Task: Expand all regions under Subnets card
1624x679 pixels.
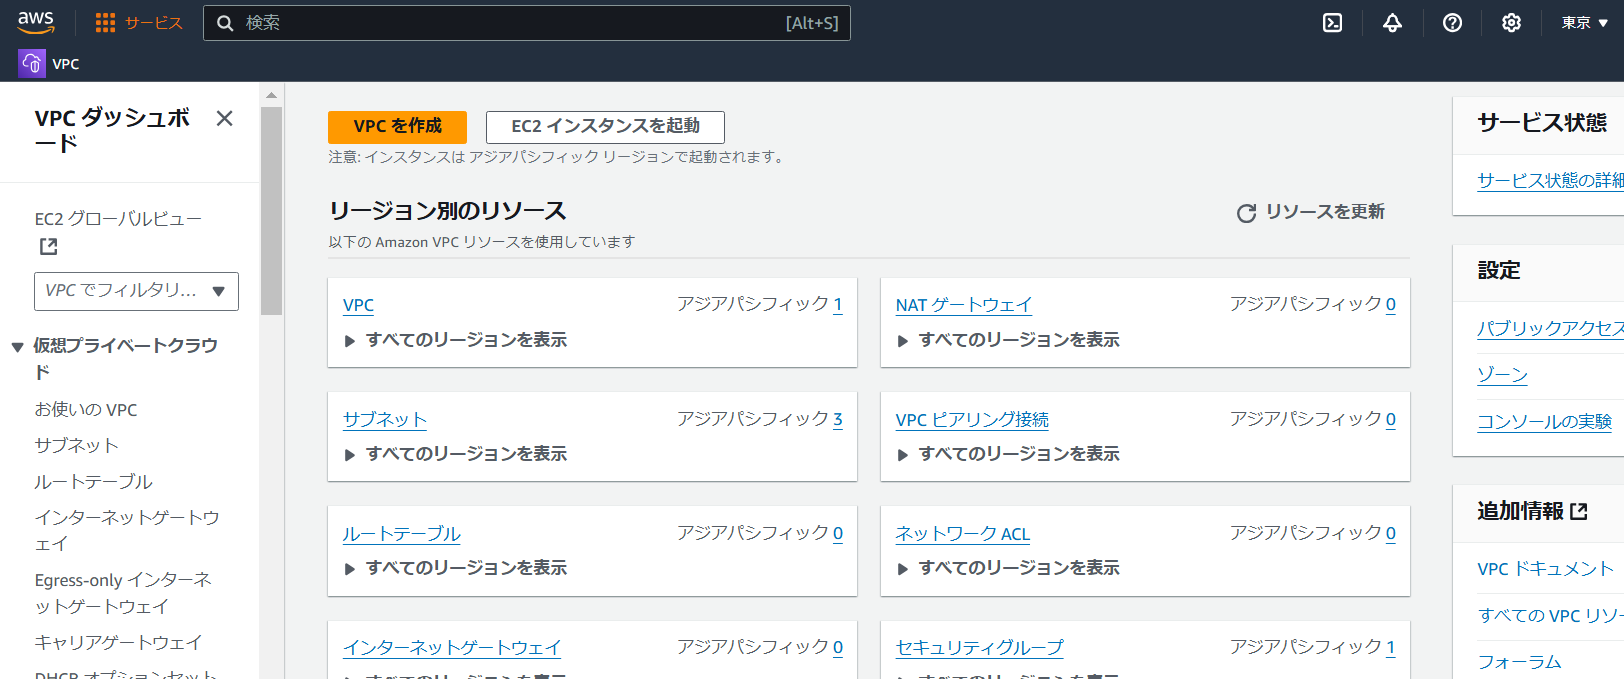Action: [x=456, y=454]
